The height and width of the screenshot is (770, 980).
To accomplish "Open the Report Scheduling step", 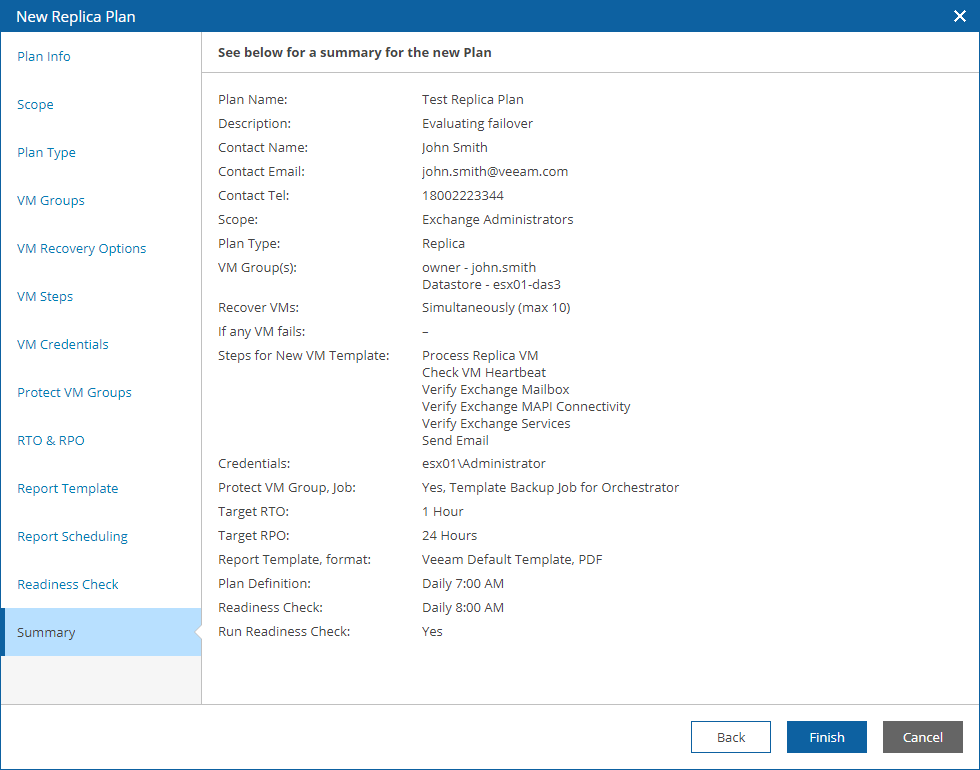I will (x=72, y=536).
